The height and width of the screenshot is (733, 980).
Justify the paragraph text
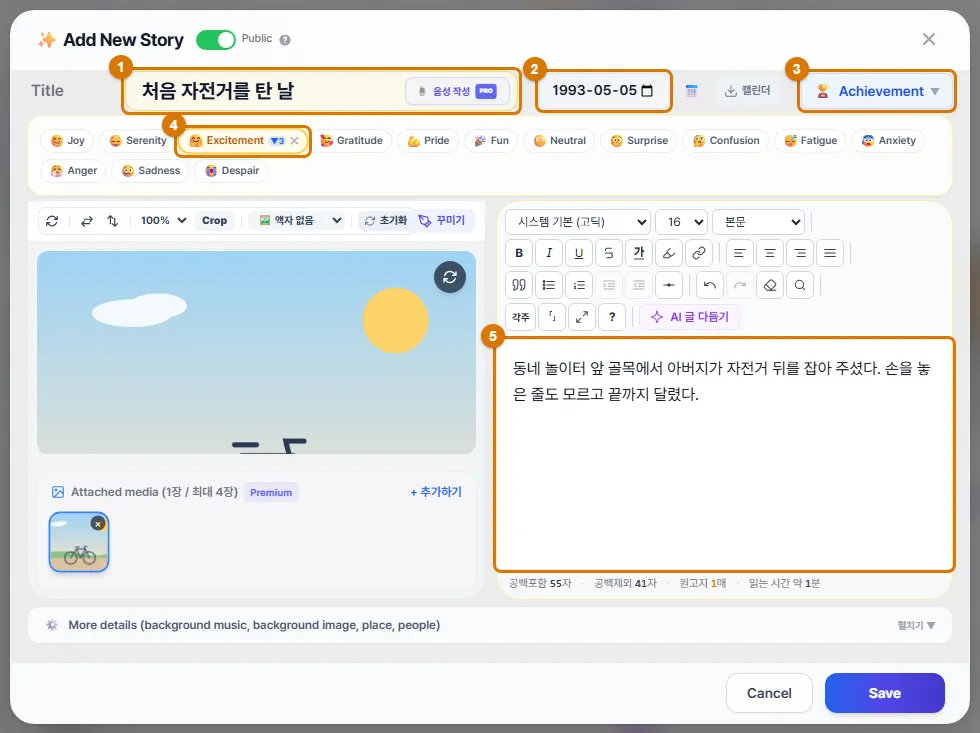pyautogui.click(x=830, y=253)
